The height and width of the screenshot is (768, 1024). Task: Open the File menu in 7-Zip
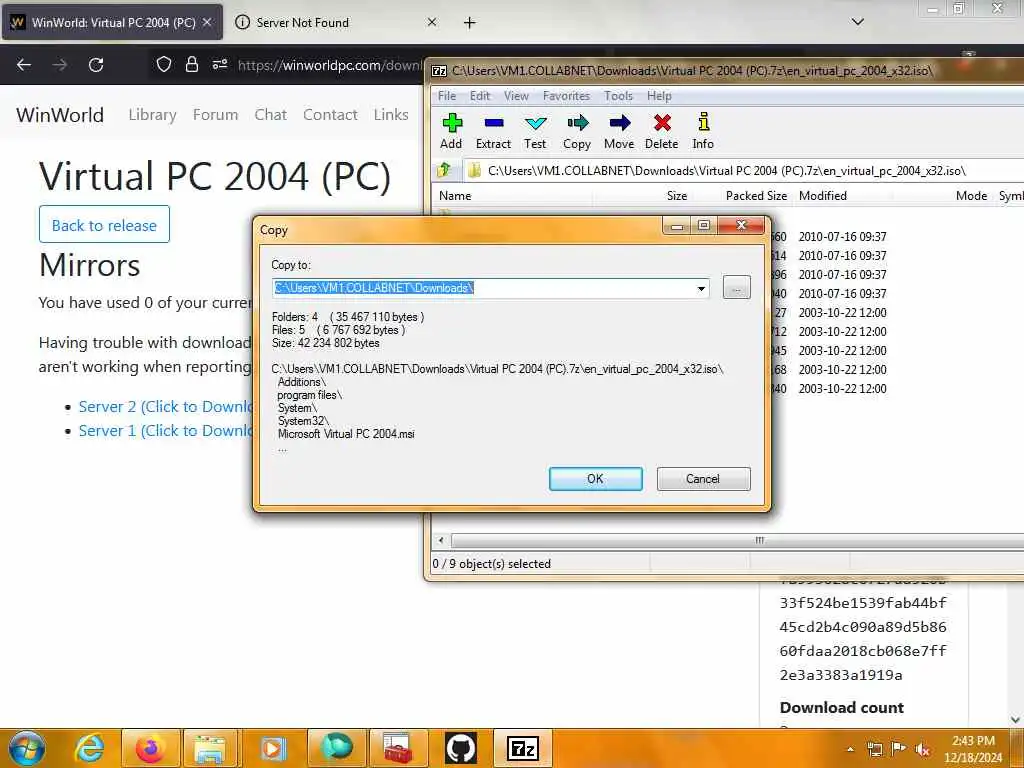tap(447, 96)
